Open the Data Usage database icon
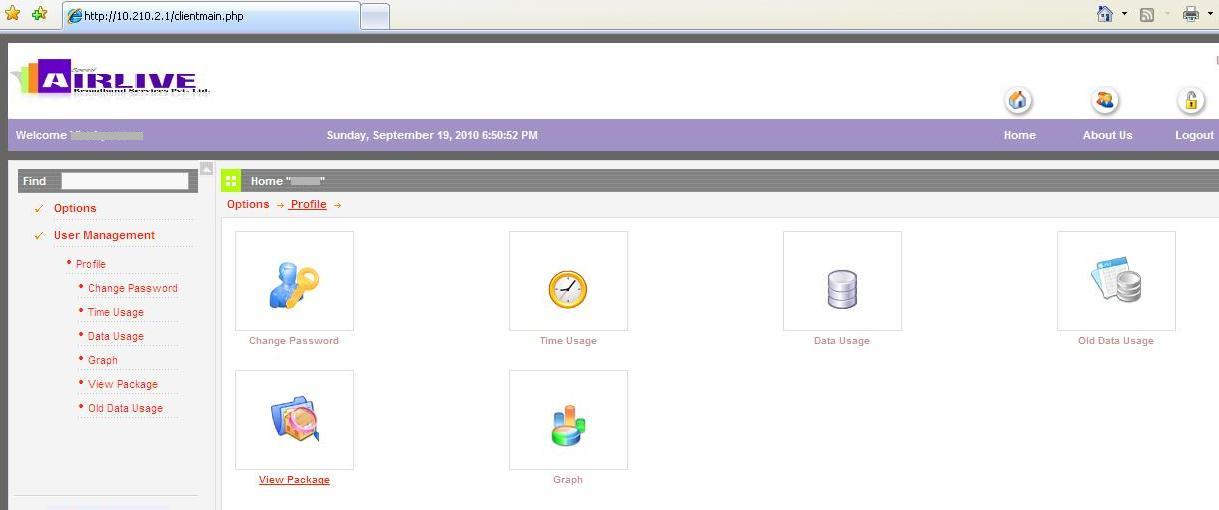 pyautogui.click(x=842, y=281)
